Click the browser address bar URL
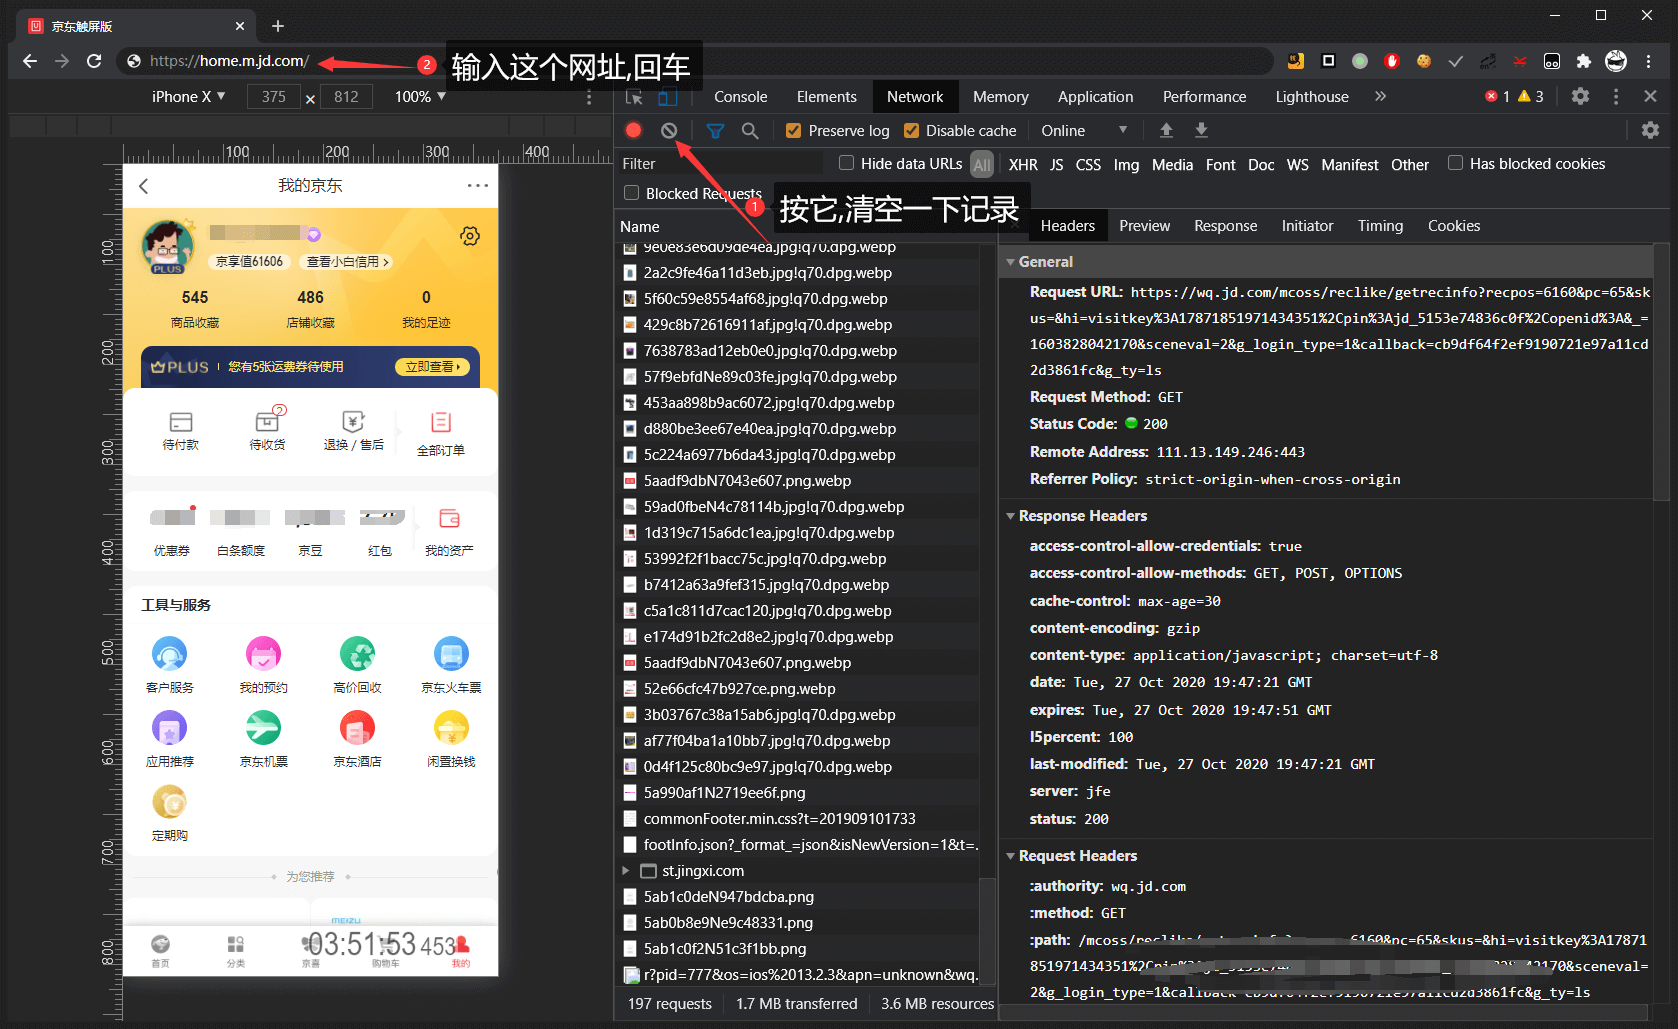 click(229, 61)
